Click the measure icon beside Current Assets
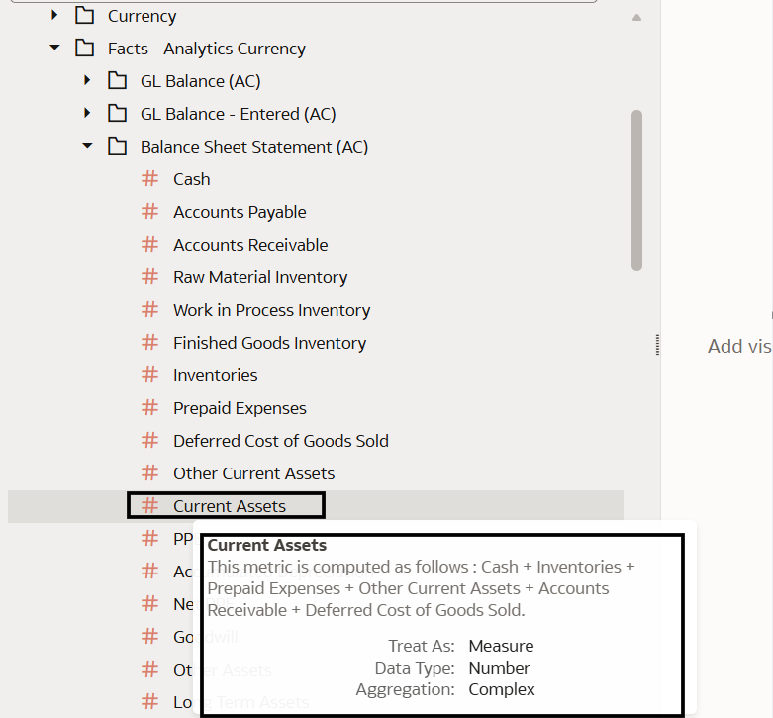773x718 pixels. tap(150, 505)
